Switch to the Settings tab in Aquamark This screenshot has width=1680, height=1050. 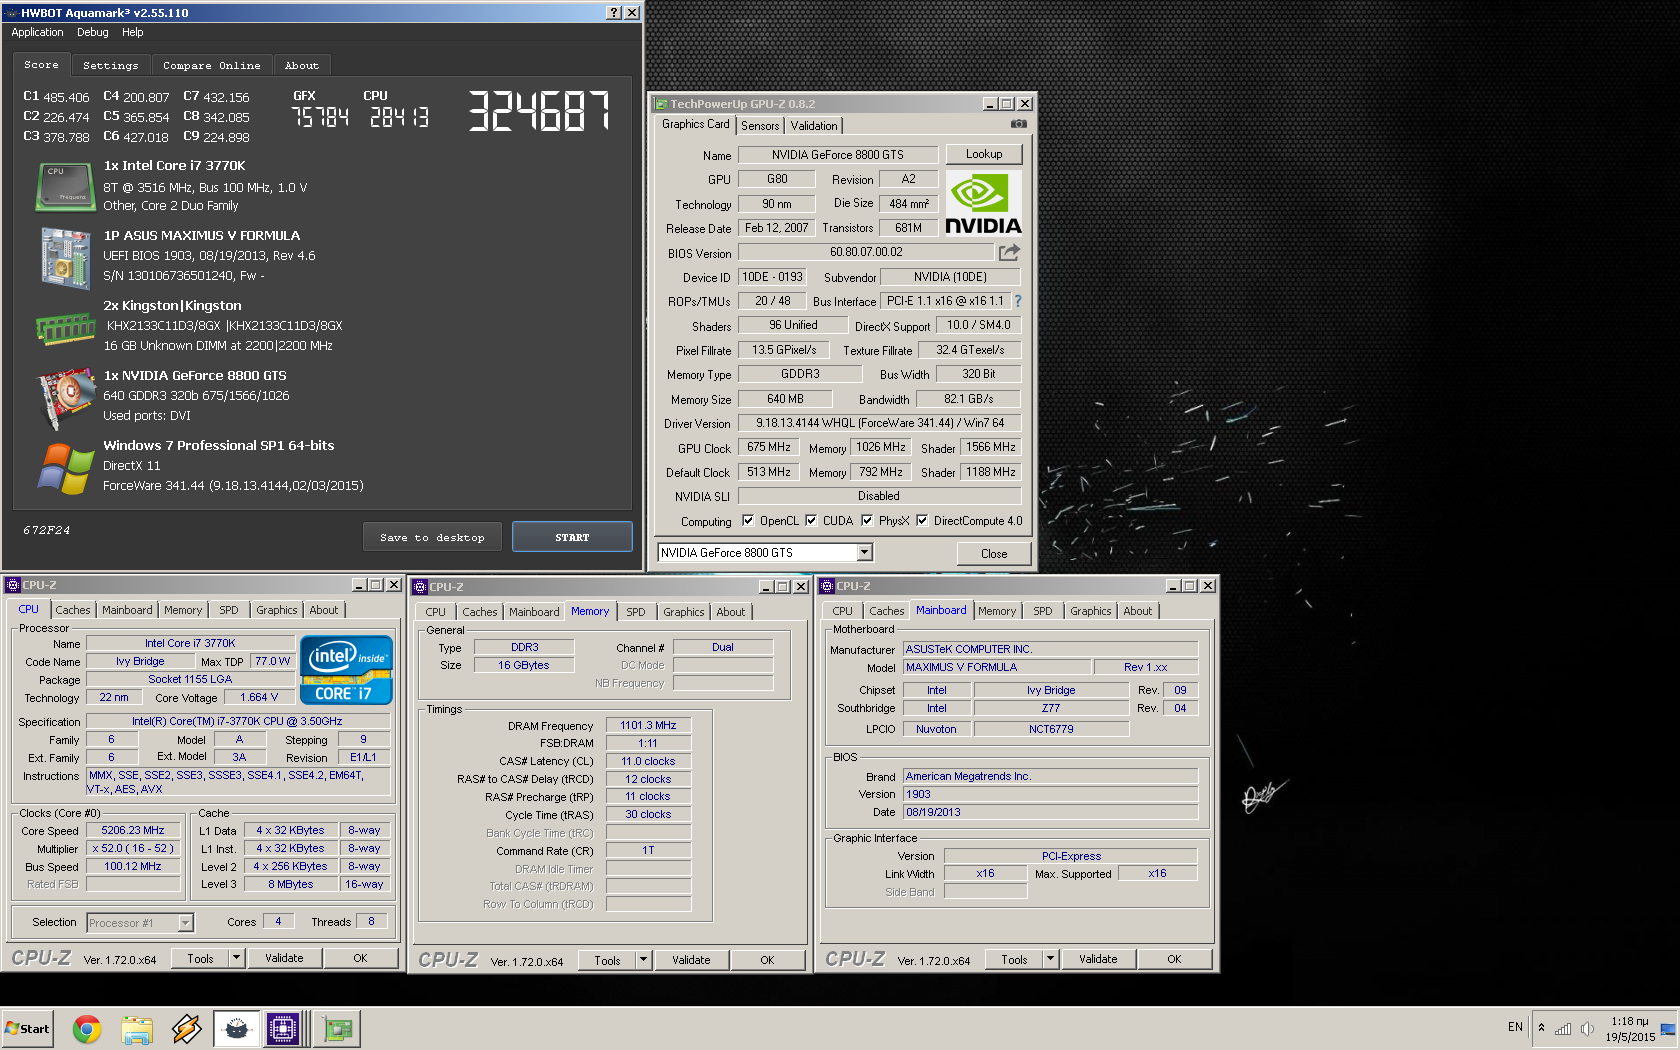click(x=111, y=65)
